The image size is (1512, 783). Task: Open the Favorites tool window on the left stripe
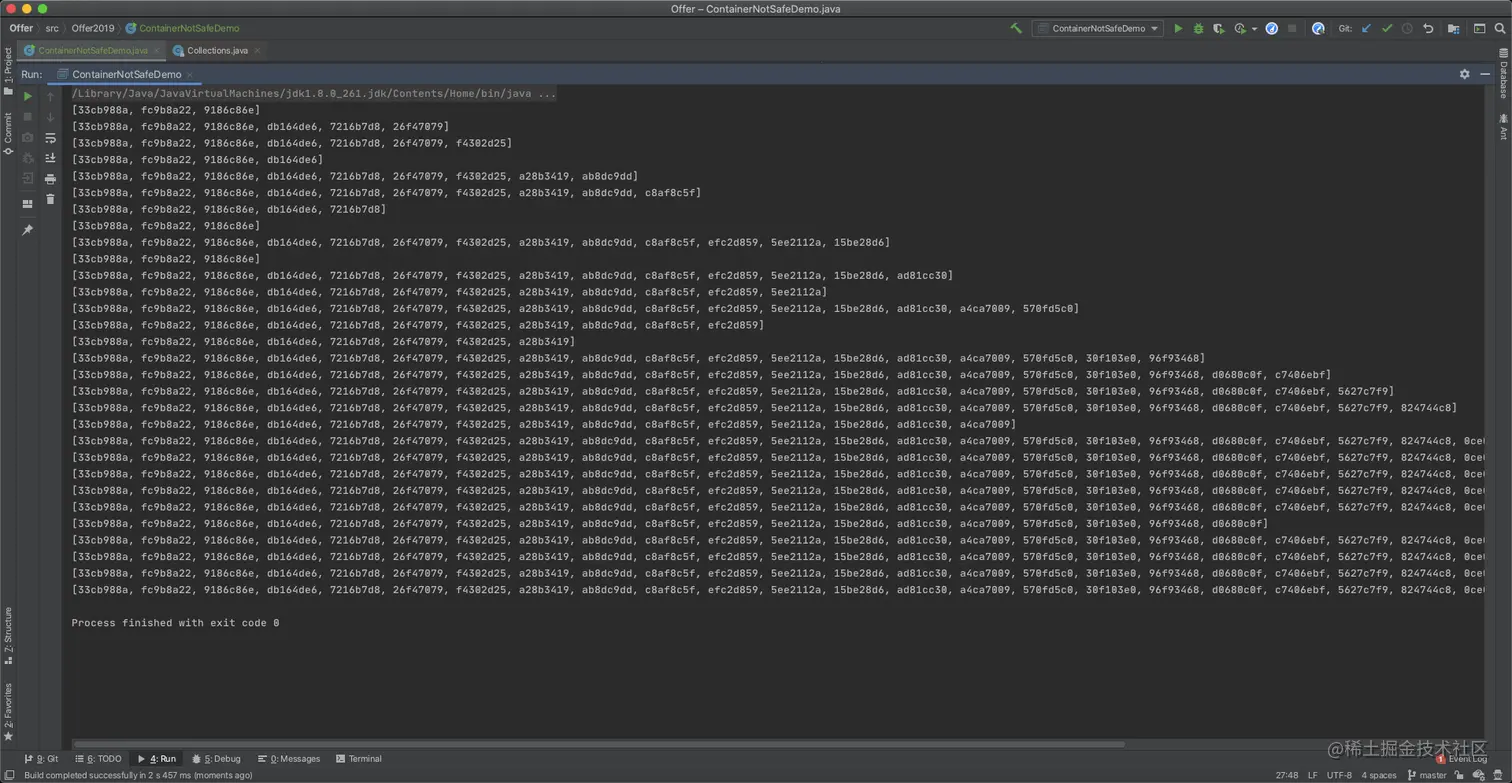click(x=8, y=711)
